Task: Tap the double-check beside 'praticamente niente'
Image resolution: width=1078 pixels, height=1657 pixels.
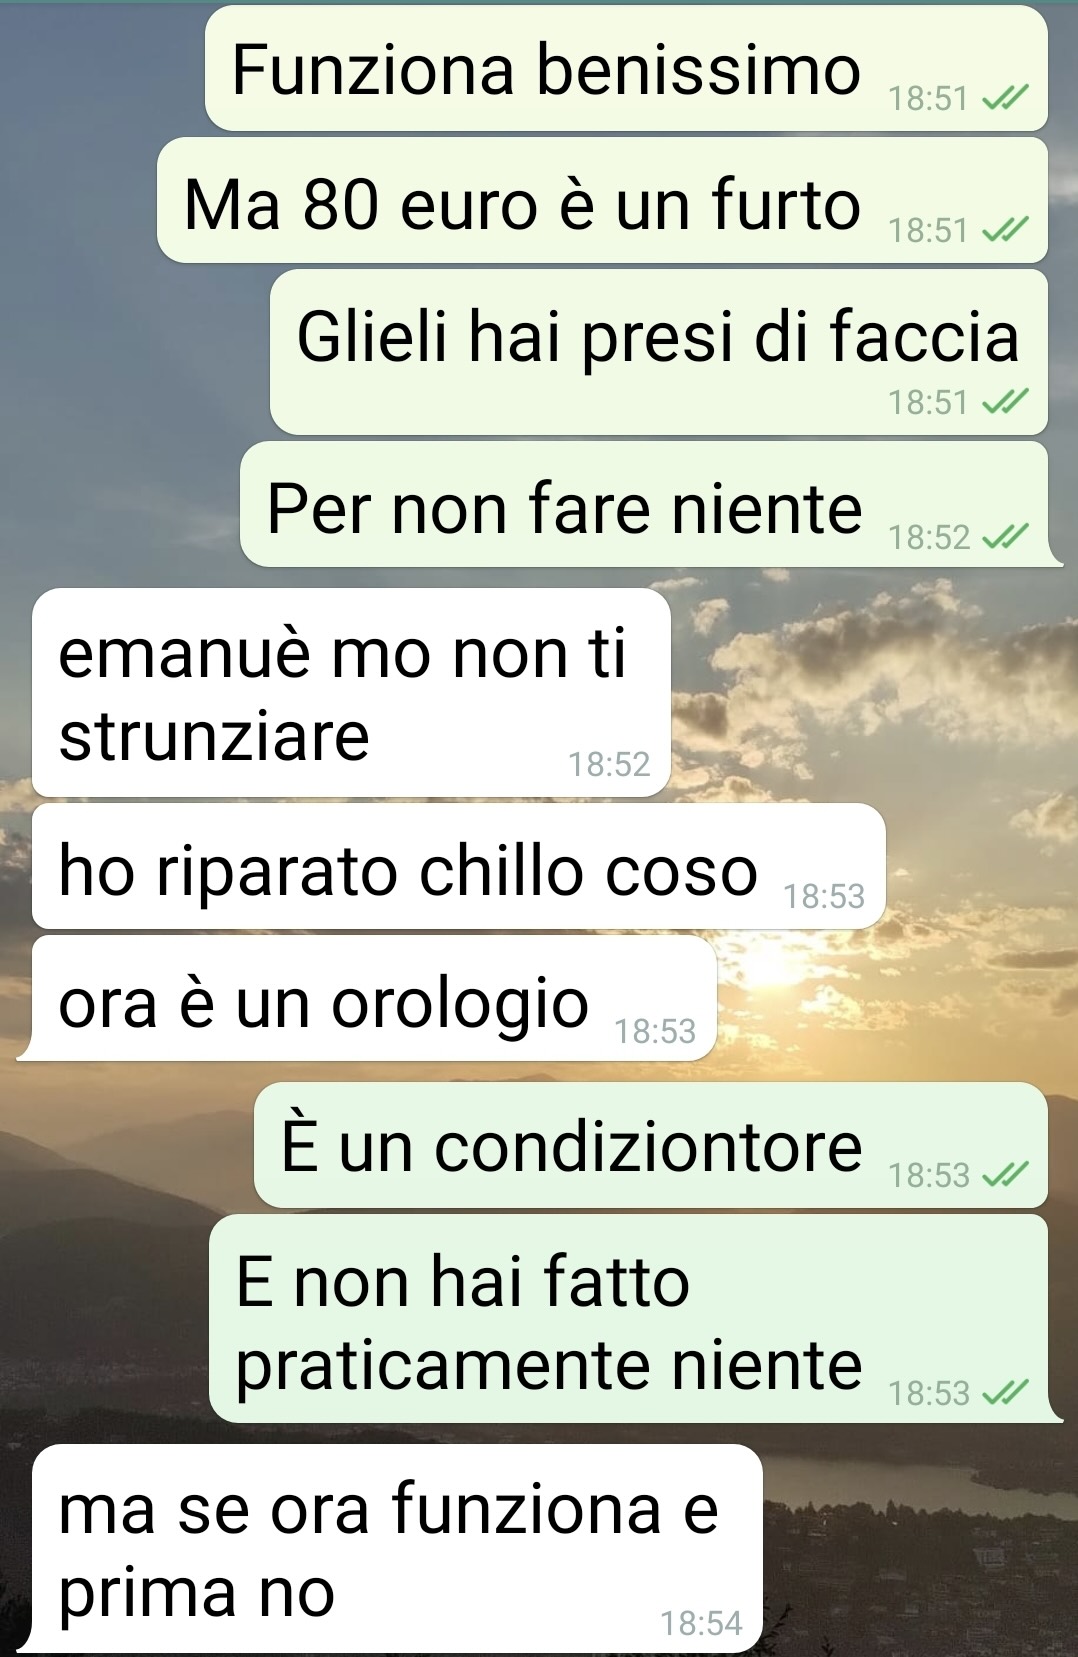Action: [1004, 1392]
